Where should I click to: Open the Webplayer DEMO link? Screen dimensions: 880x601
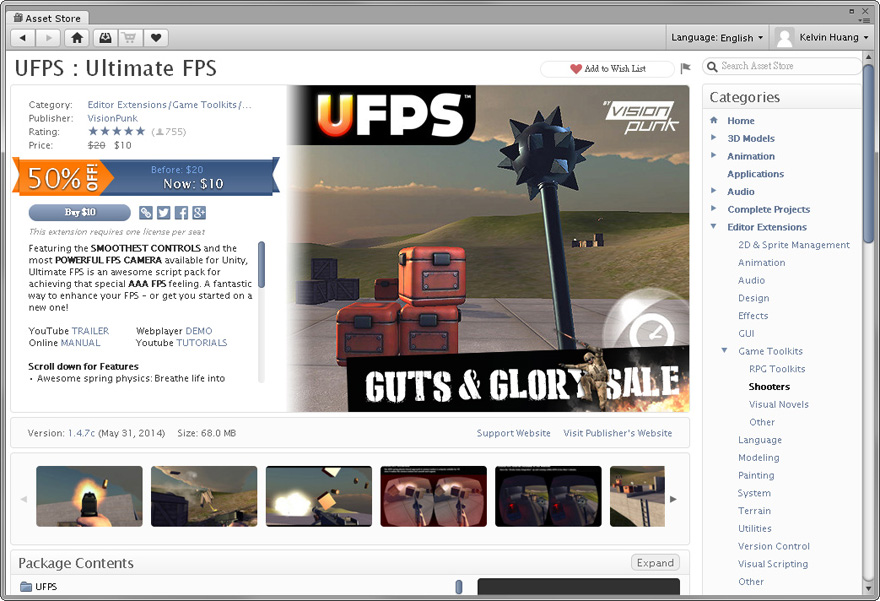click(x=199, y=331)
